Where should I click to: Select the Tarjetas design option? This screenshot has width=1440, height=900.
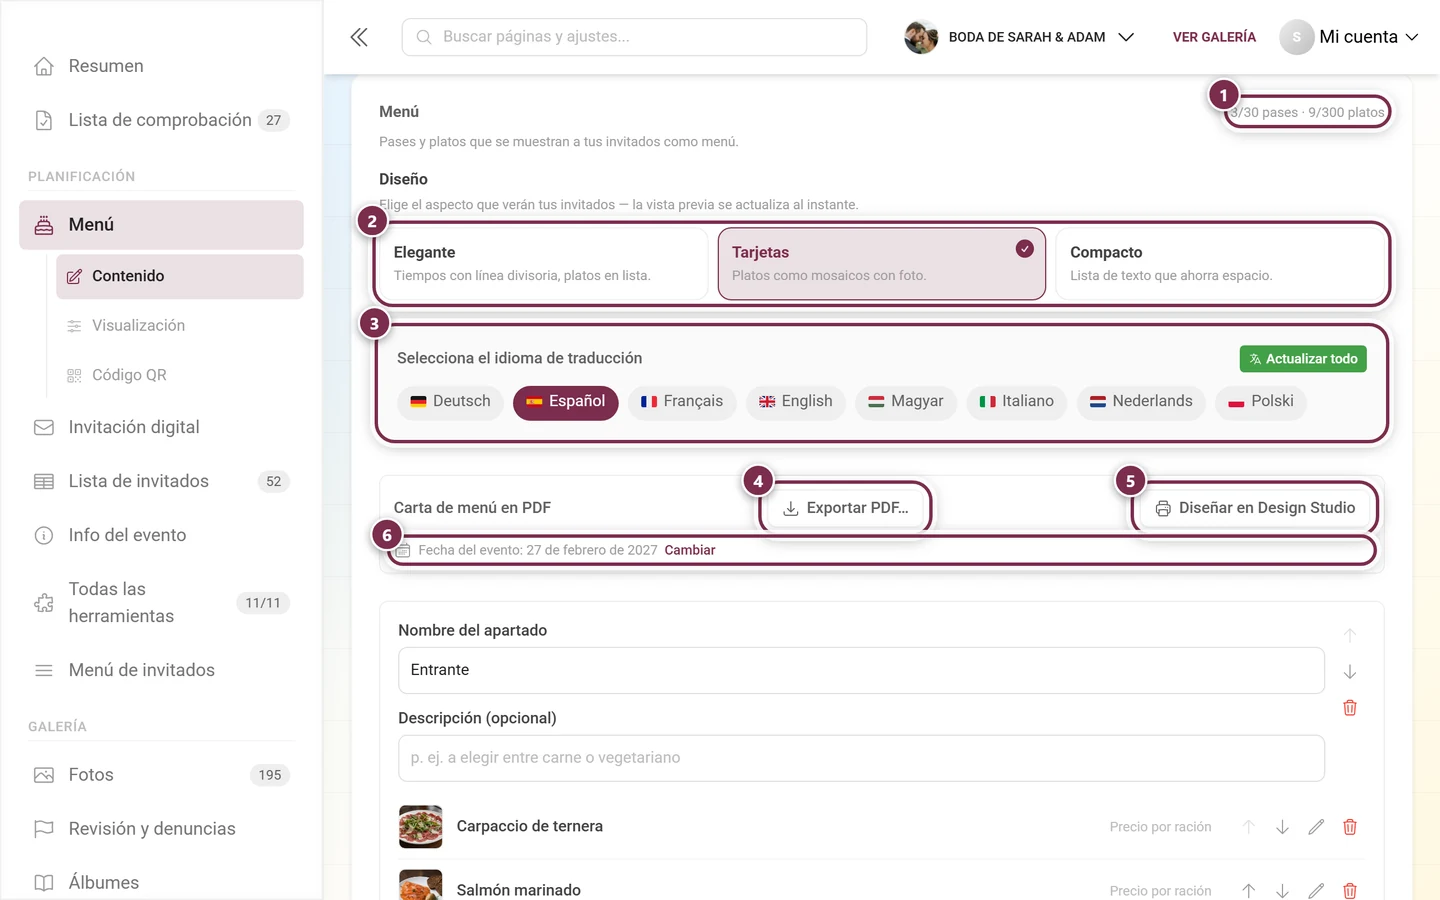[x=881, y=264]
